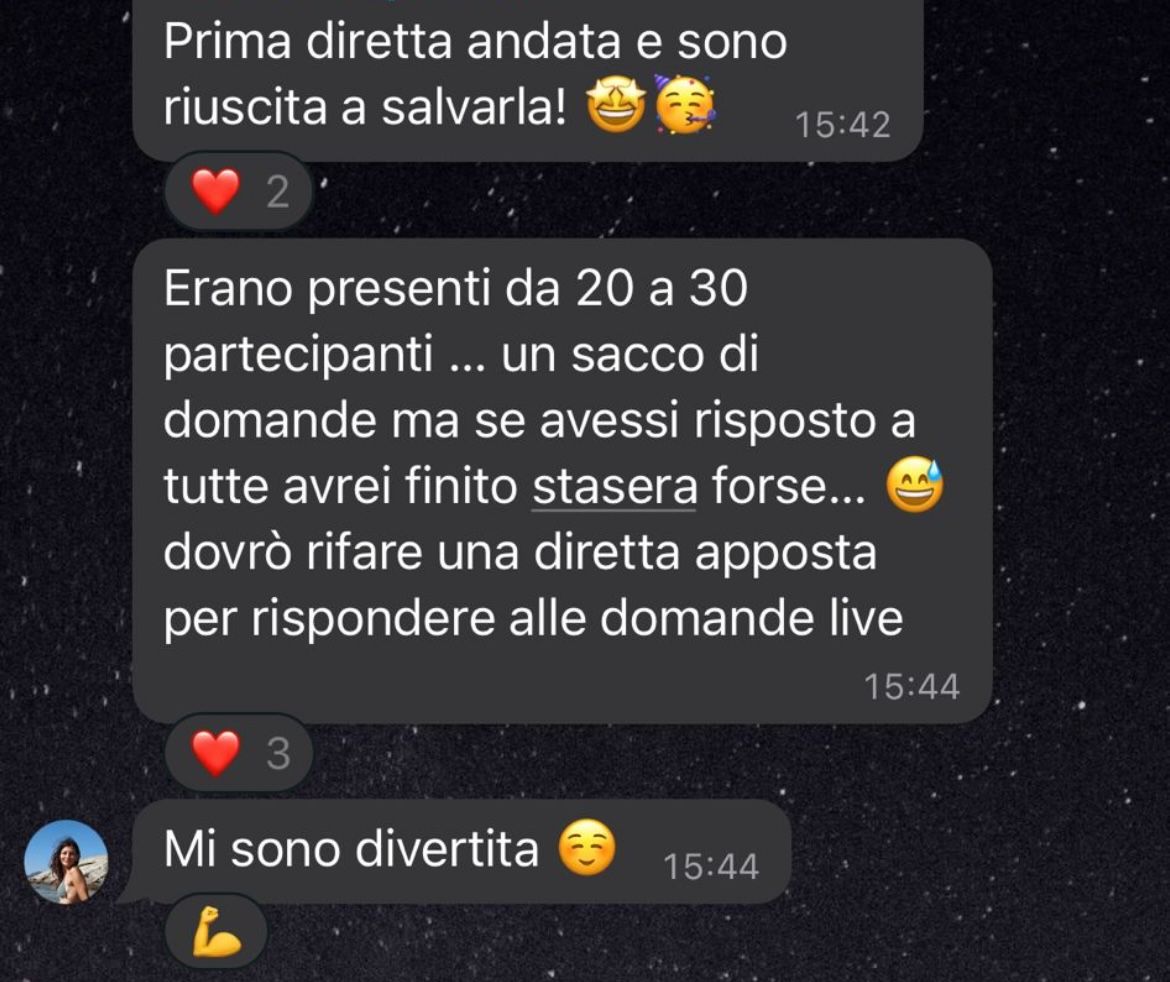Select the star-eyes emoji in first message
Image resolution: width=1170 pixels, height=982 pixels.
(616, 107)
